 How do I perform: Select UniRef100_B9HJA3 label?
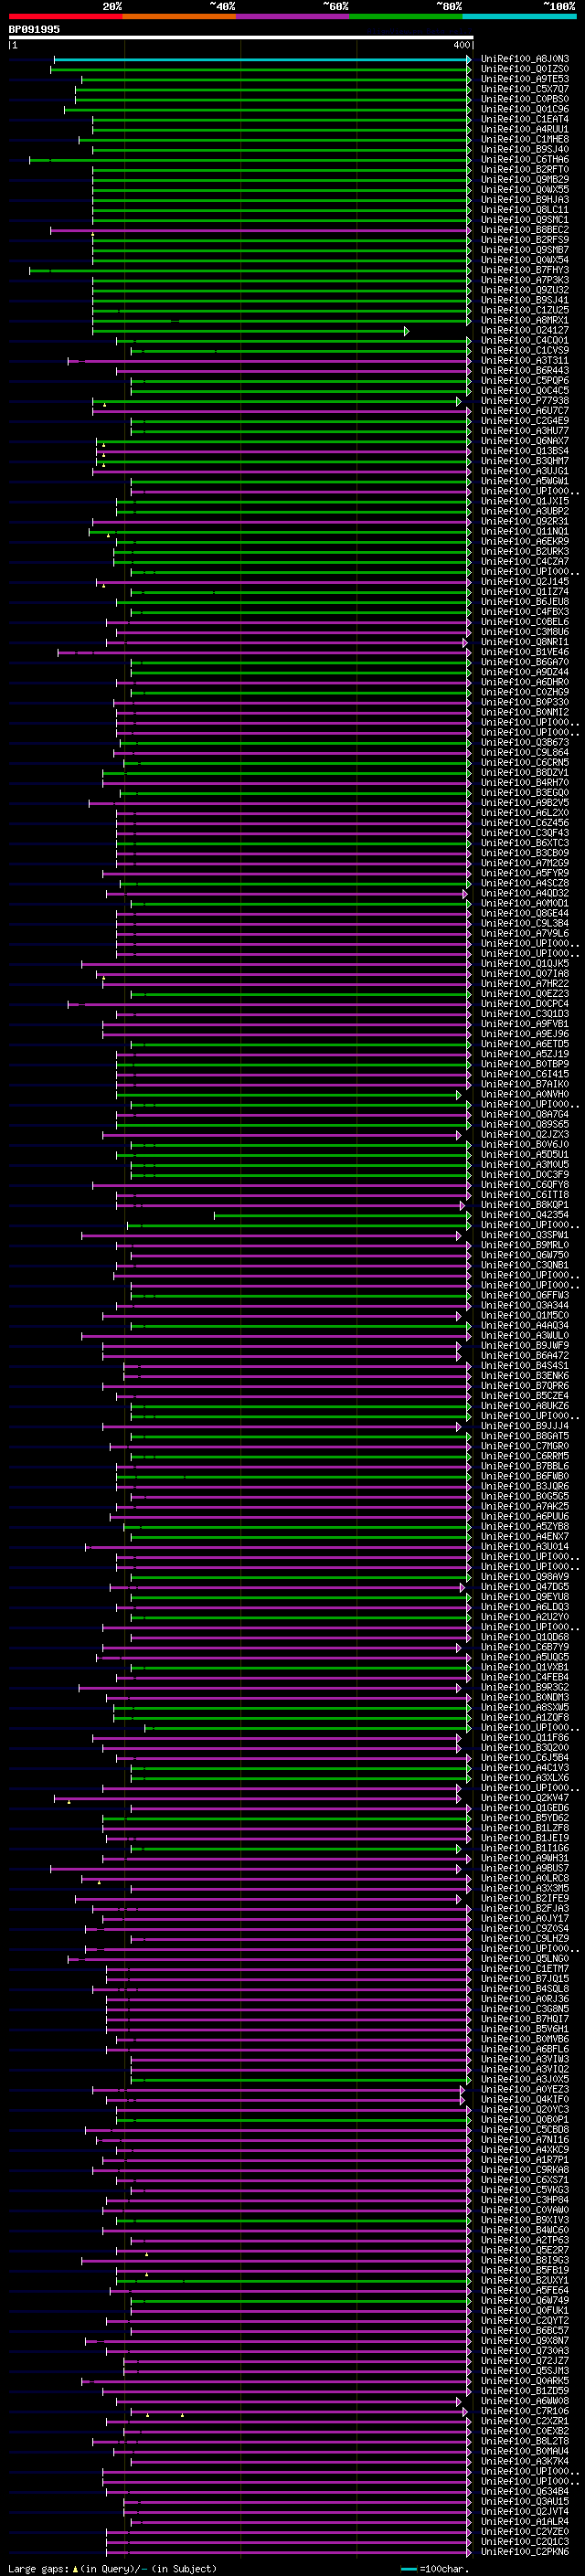525,200
